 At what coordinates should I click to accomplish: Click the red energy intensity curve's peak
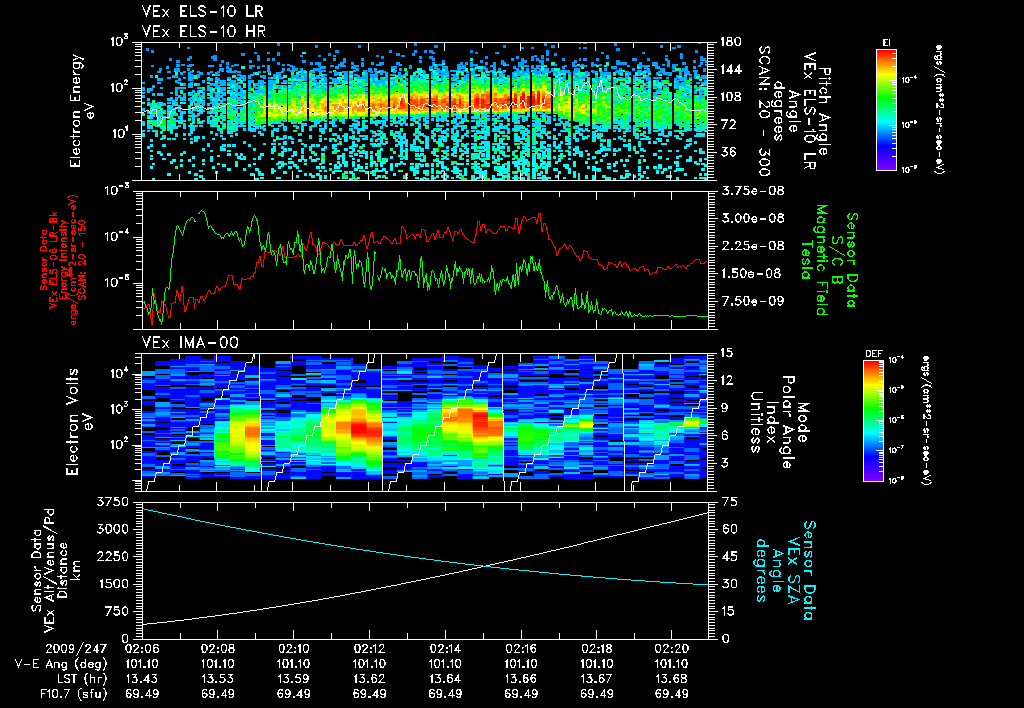[x=540, y=214]
